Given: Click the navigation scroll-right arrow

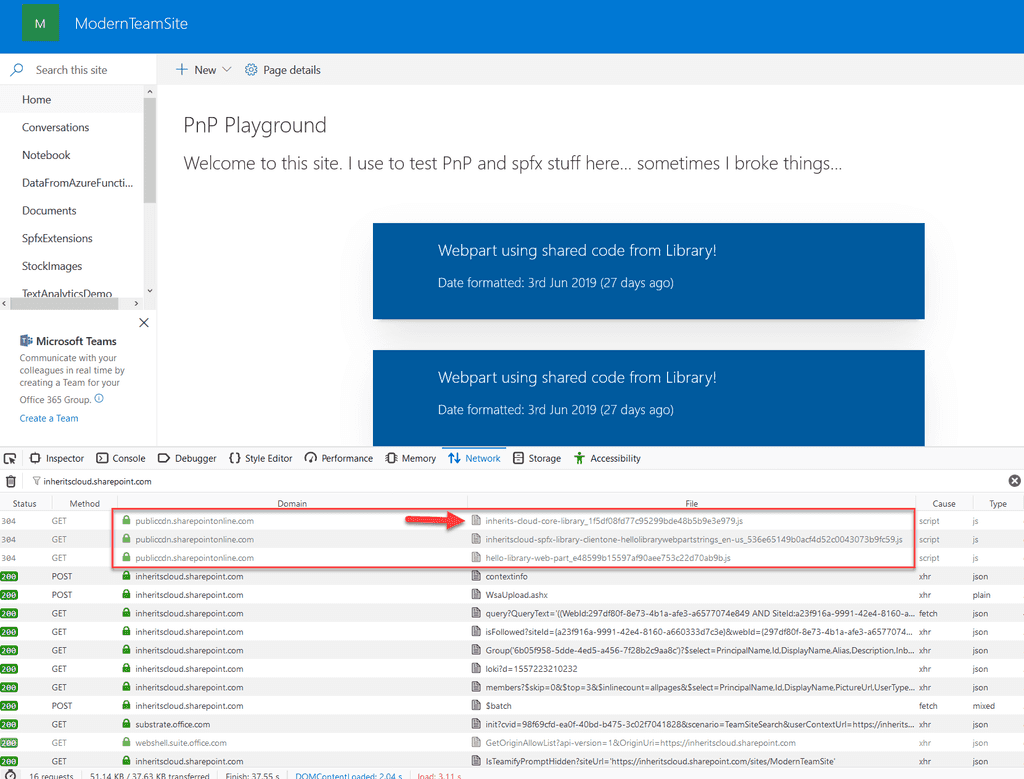Looking at the screenshot, I should [136, 304].
